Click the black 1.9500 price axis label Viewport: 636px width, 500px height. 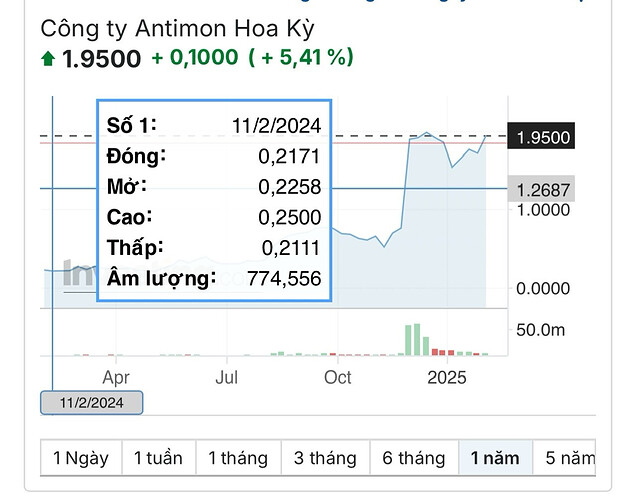click(544, 138)
